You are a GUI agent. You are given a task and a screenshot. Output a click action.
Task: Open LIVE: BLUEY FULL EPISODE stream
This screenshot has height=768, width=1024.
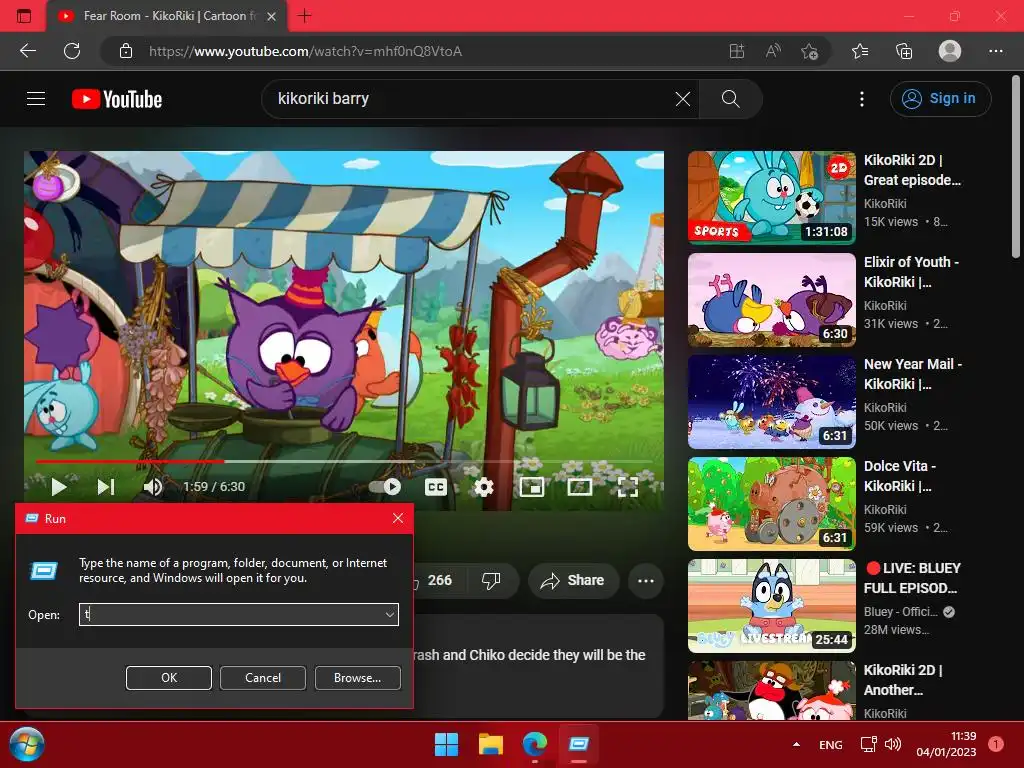click(912, 578)
